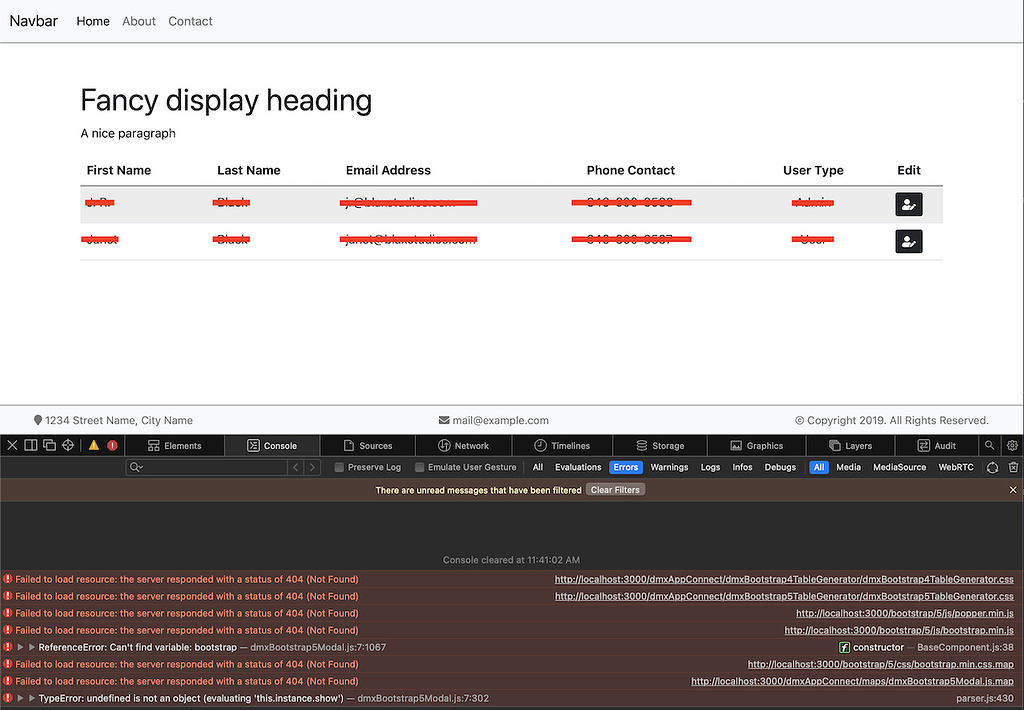Click the edit user icon in Janet's row
This screenshot has height=710, width=1024.
(908, 241)
